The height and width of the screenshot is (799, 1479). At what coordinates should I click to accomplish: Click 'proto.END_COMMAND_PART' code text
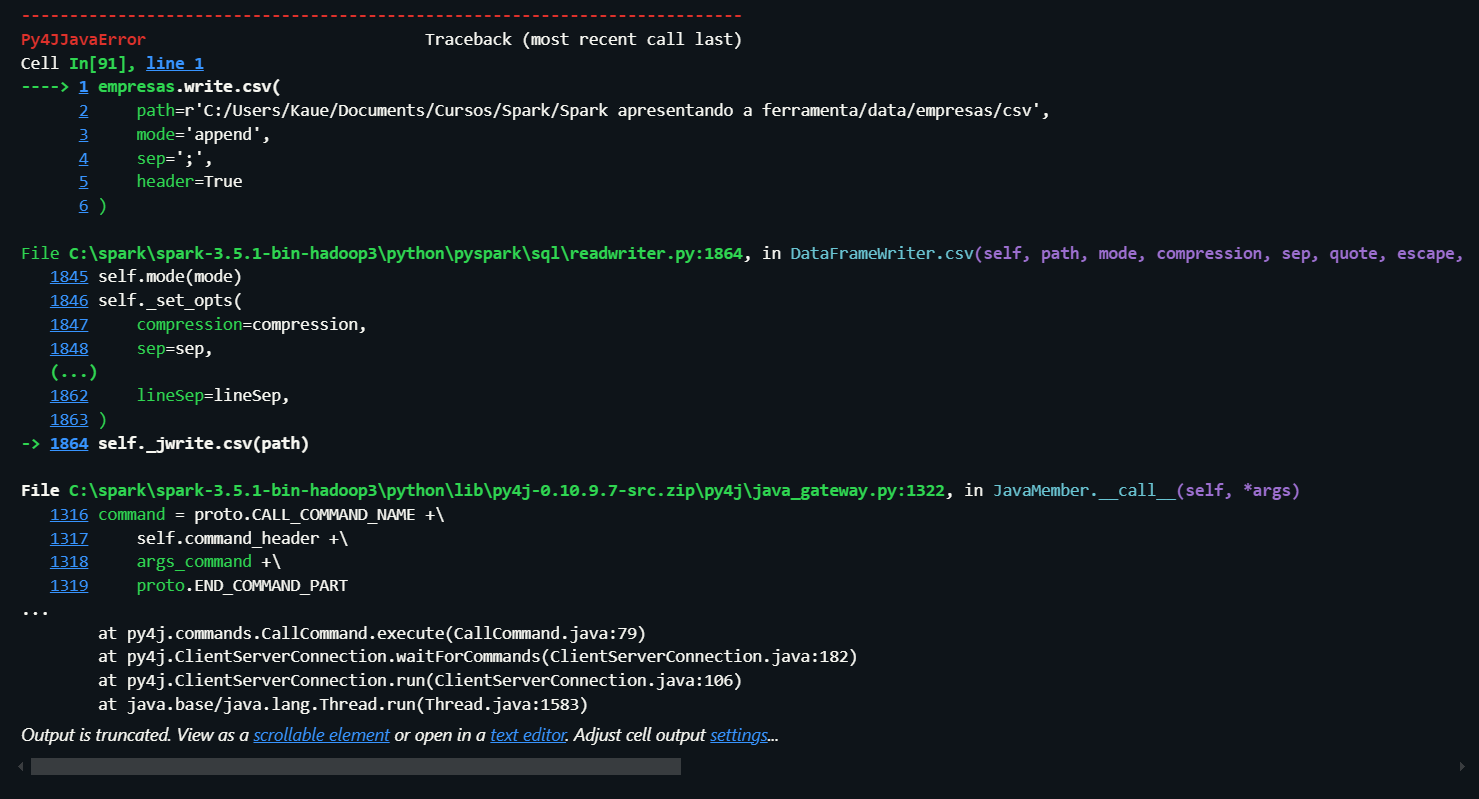click(242, 585)
